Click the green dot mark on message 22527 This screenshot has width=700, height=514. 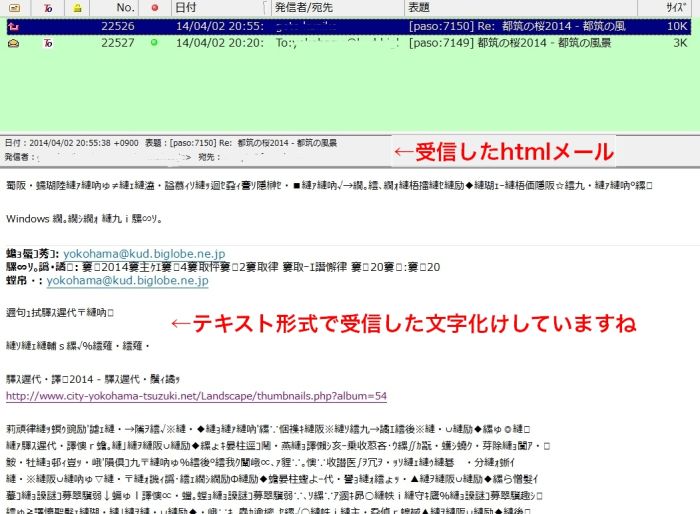pyautogui.click(x=153, y=43)
